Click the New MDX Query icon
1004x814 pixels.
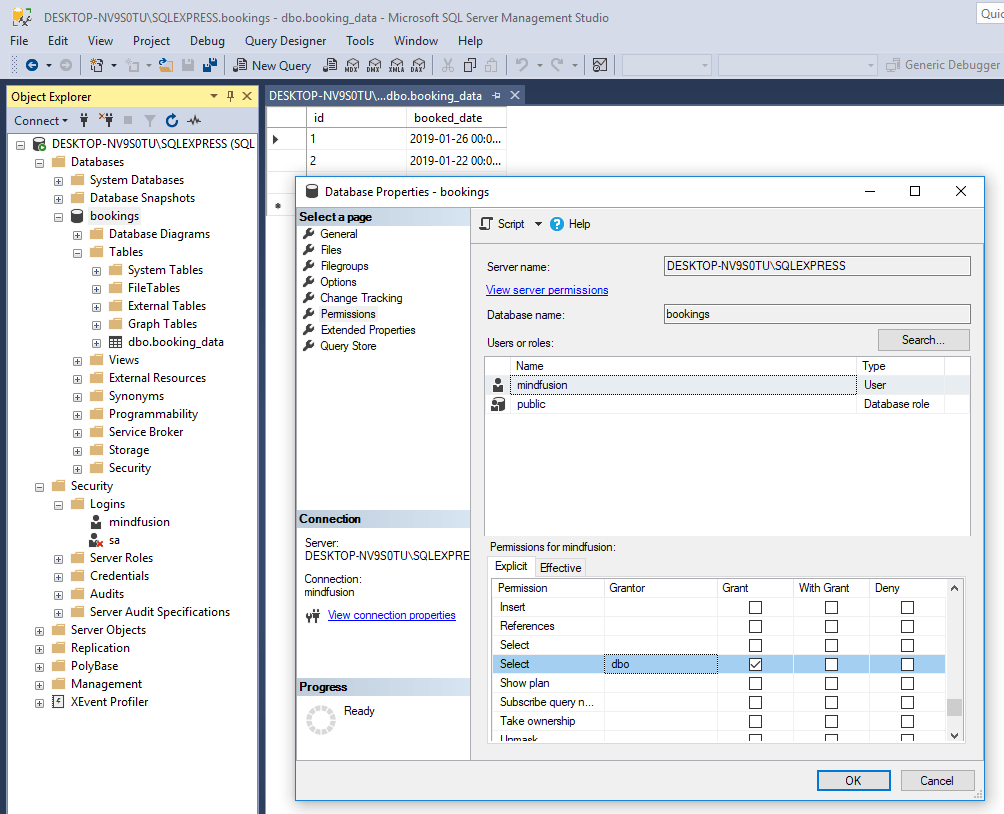point(352,65)
